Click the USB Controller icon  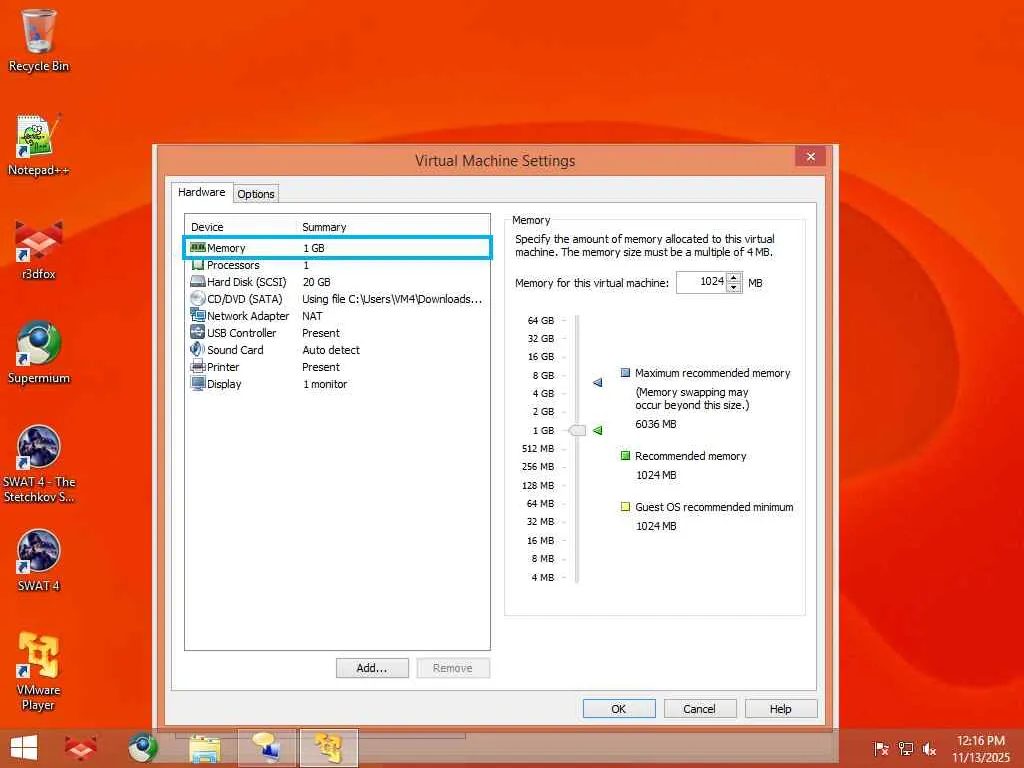[x=197, y=332]
